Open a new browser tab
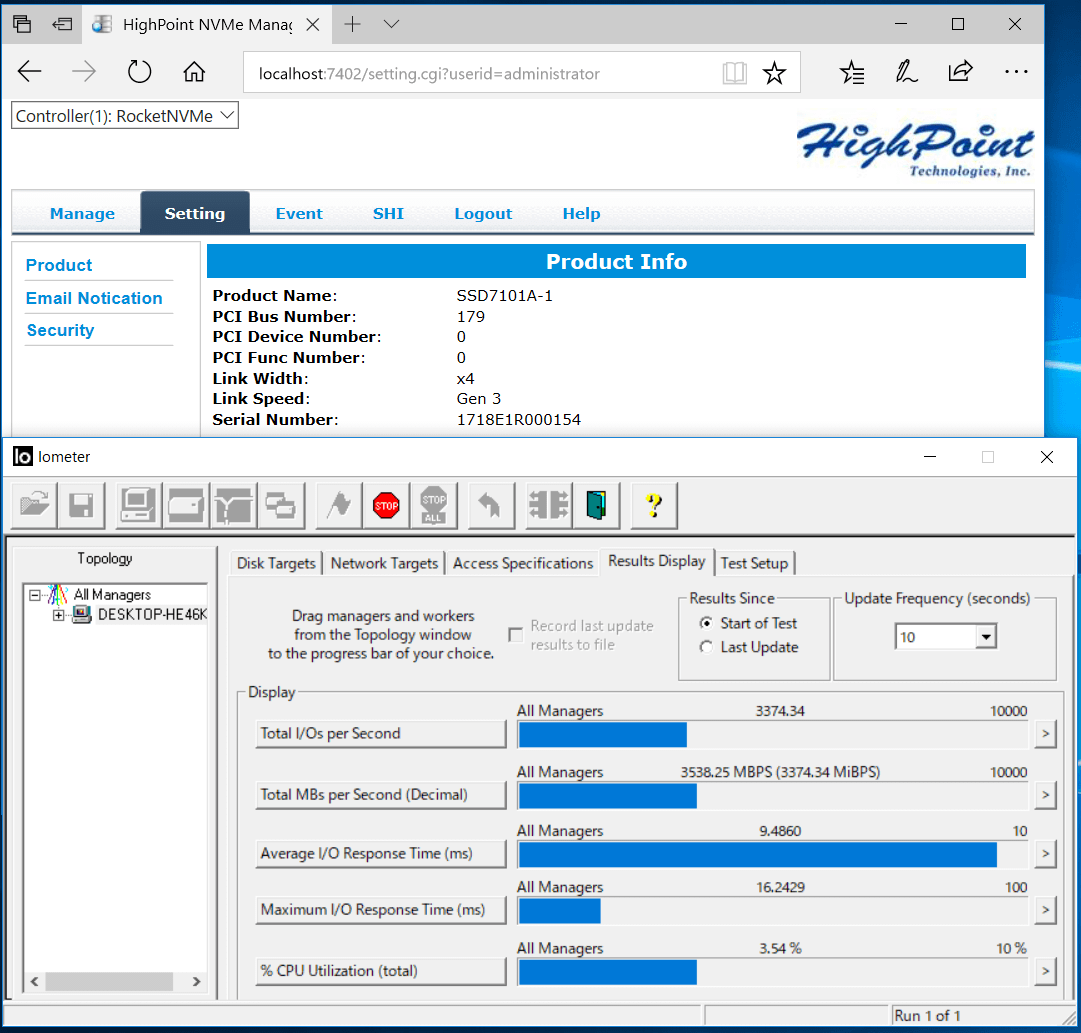Screen dimensions: 1081x1033 click(352, 25)
